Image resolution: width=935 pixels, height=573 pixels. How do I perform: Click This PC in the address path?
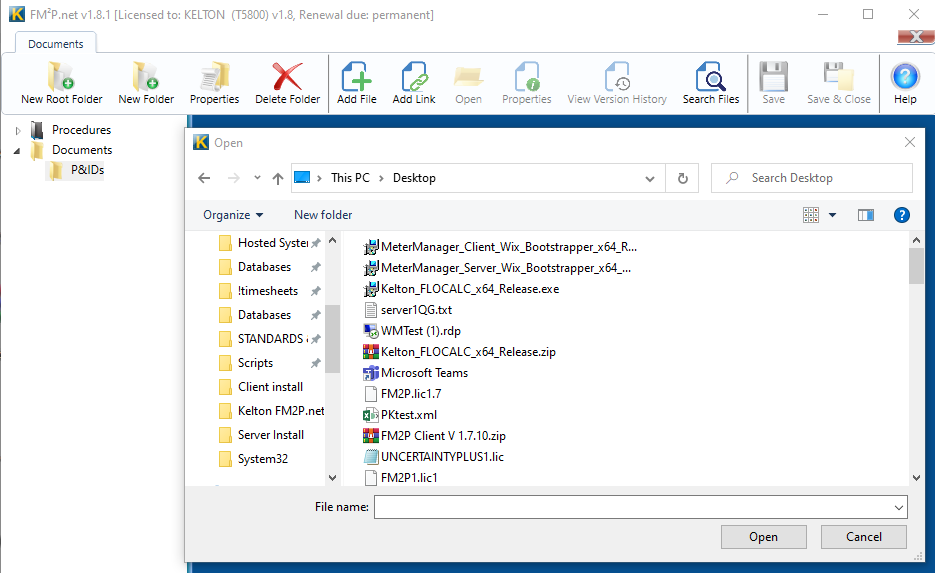point(350,178)
